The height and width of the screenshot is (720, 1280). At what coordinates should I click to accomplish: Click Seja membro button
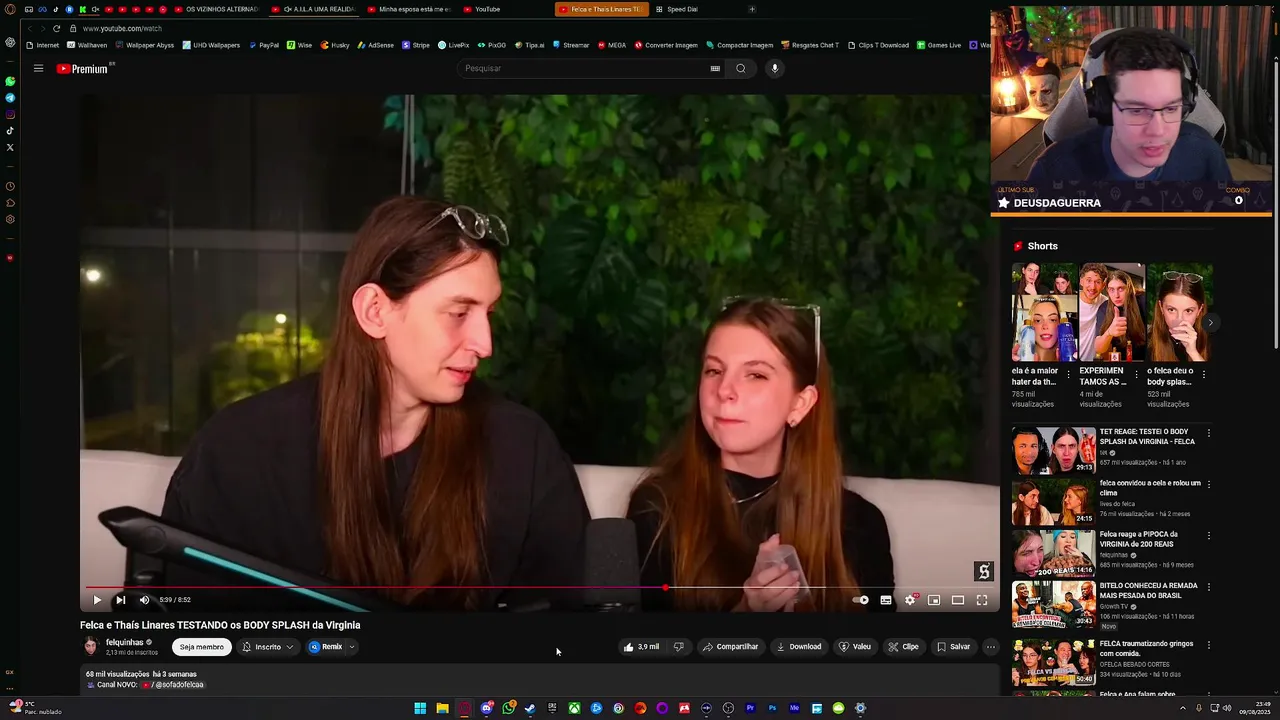[201, 647]
